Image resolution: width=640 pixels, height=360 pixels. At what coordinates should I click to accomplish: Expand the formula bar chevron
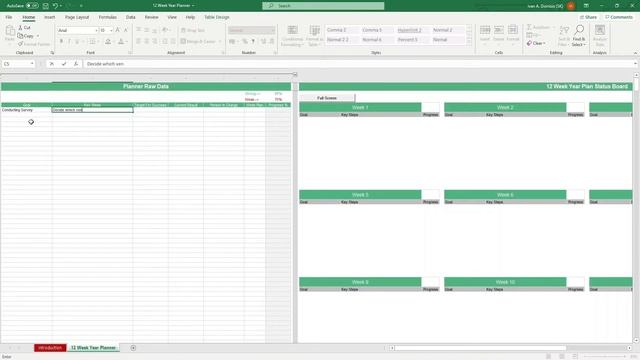pyautogui.click(x=635, y=64)
